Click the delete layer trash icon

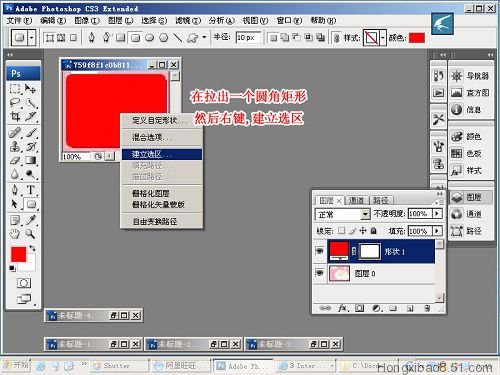[x=427, y=308]
